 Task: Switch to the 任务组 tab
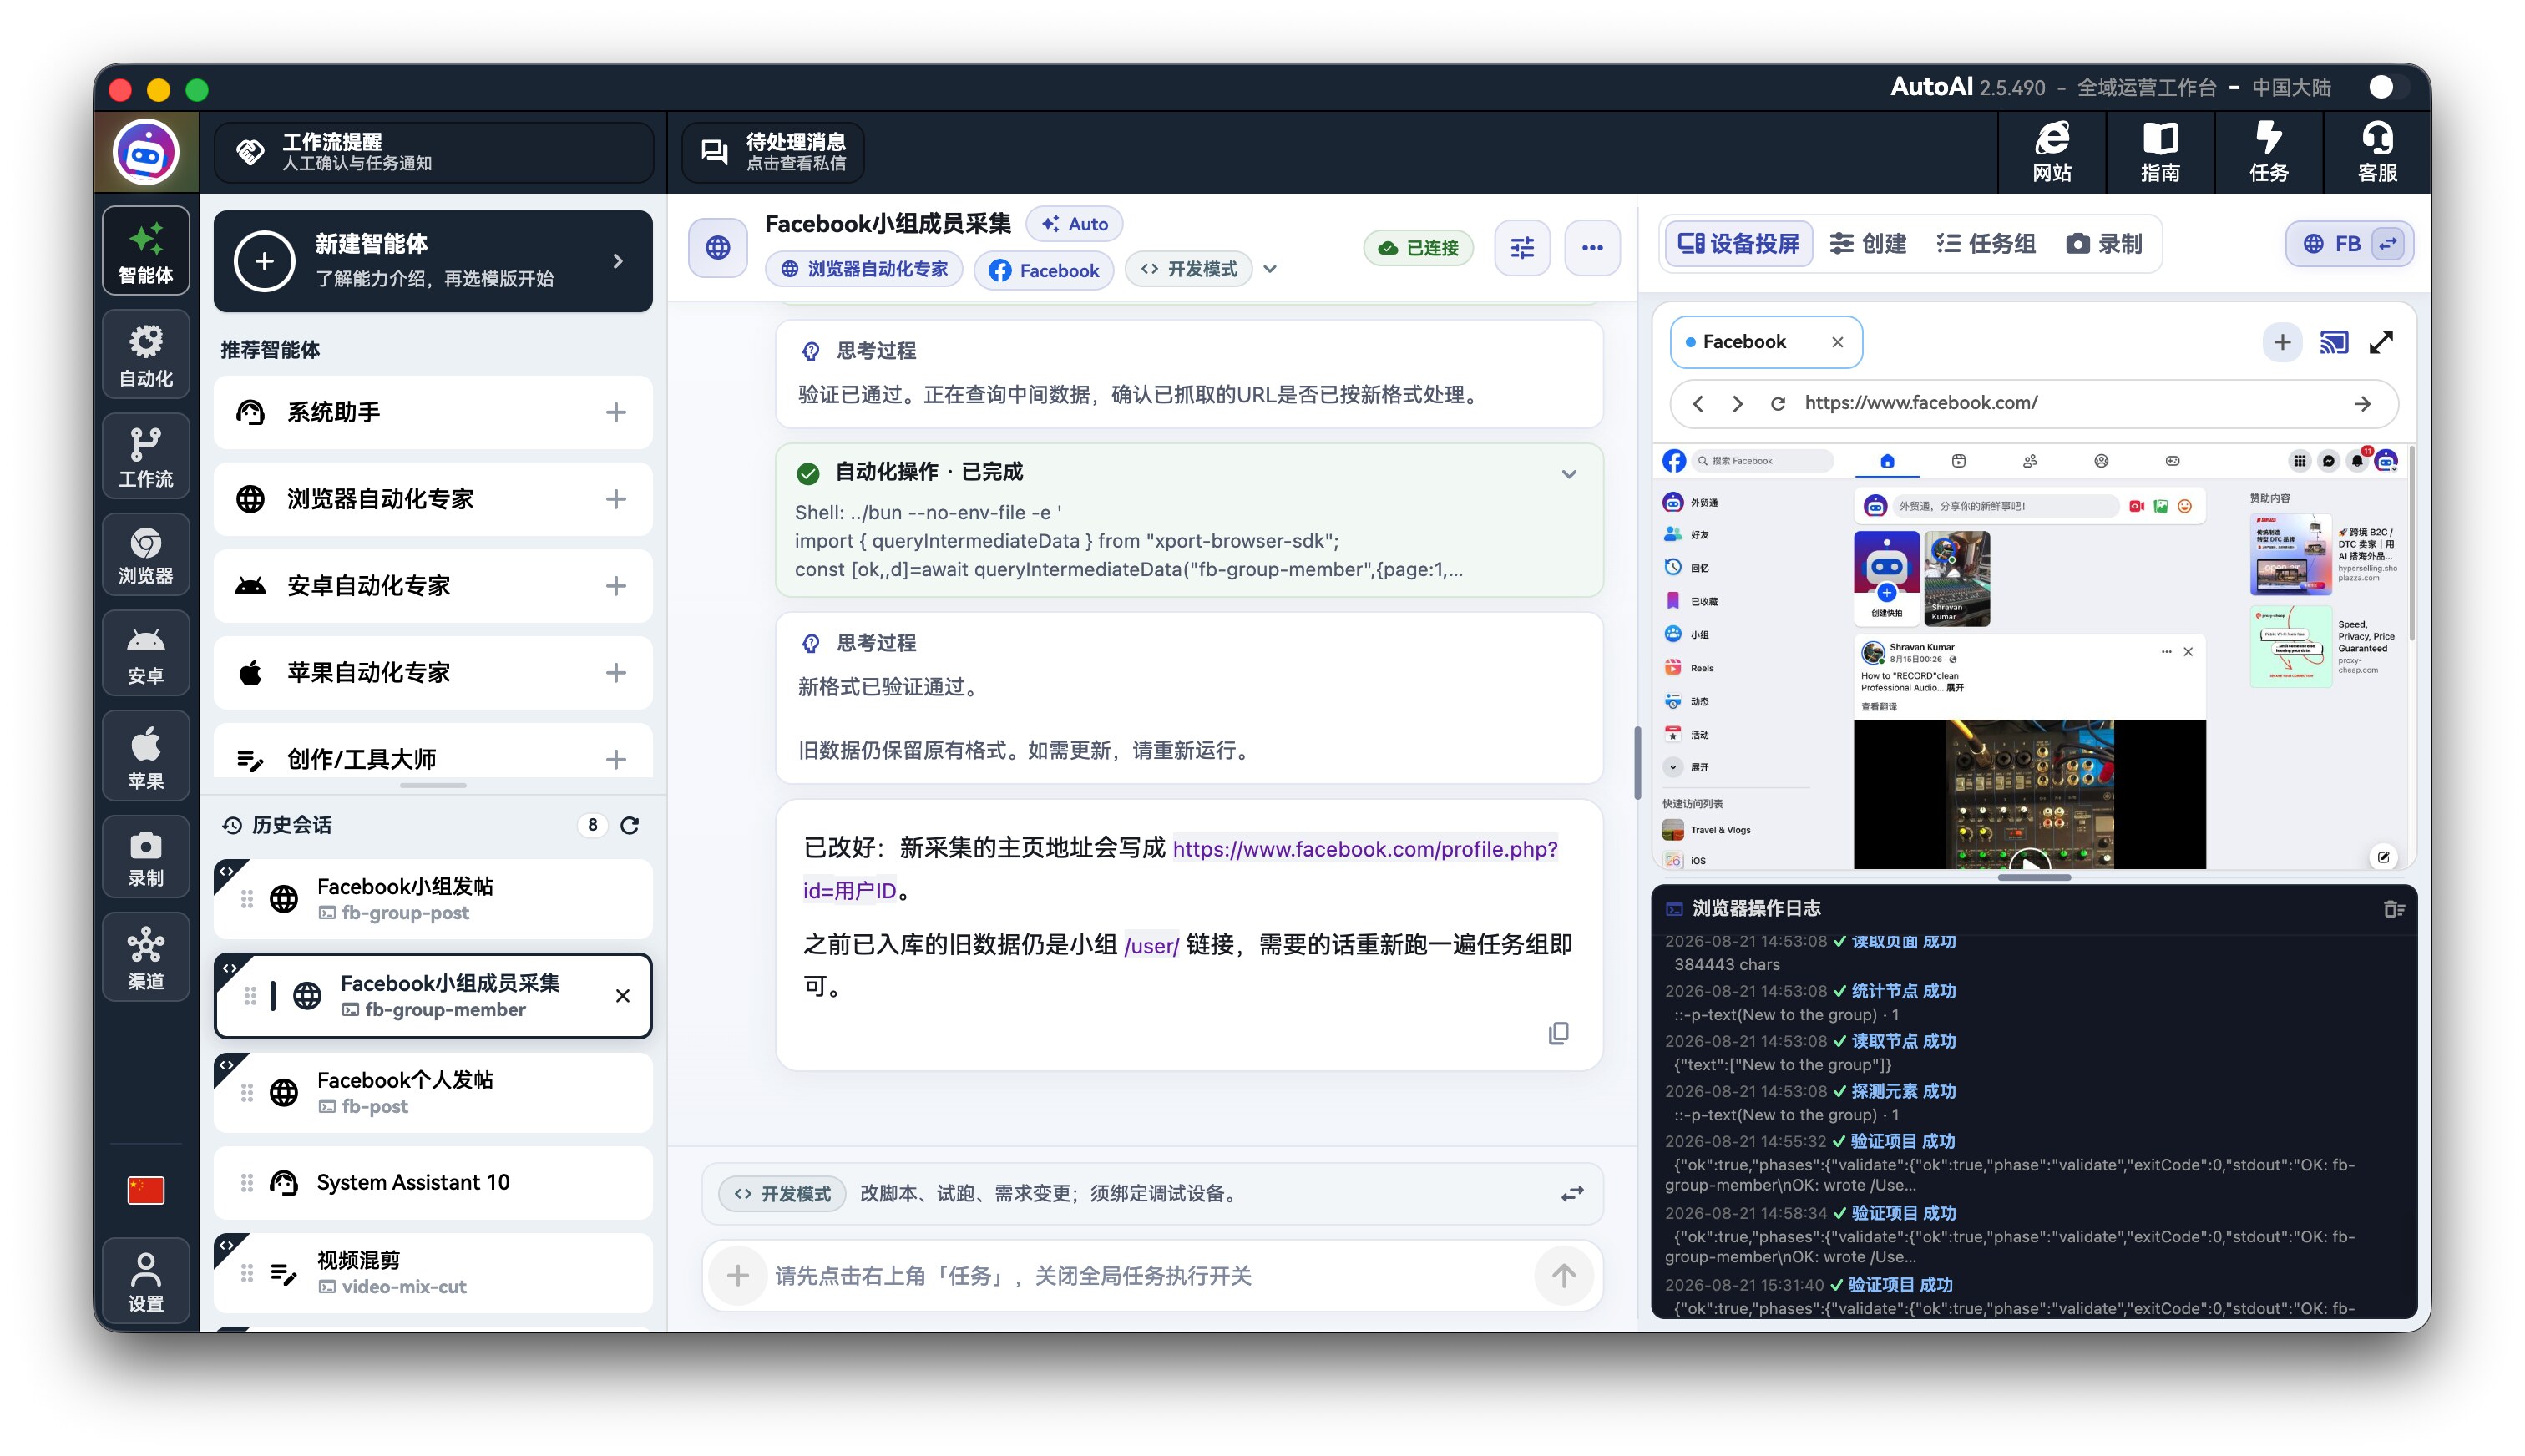pos(1986,244)
